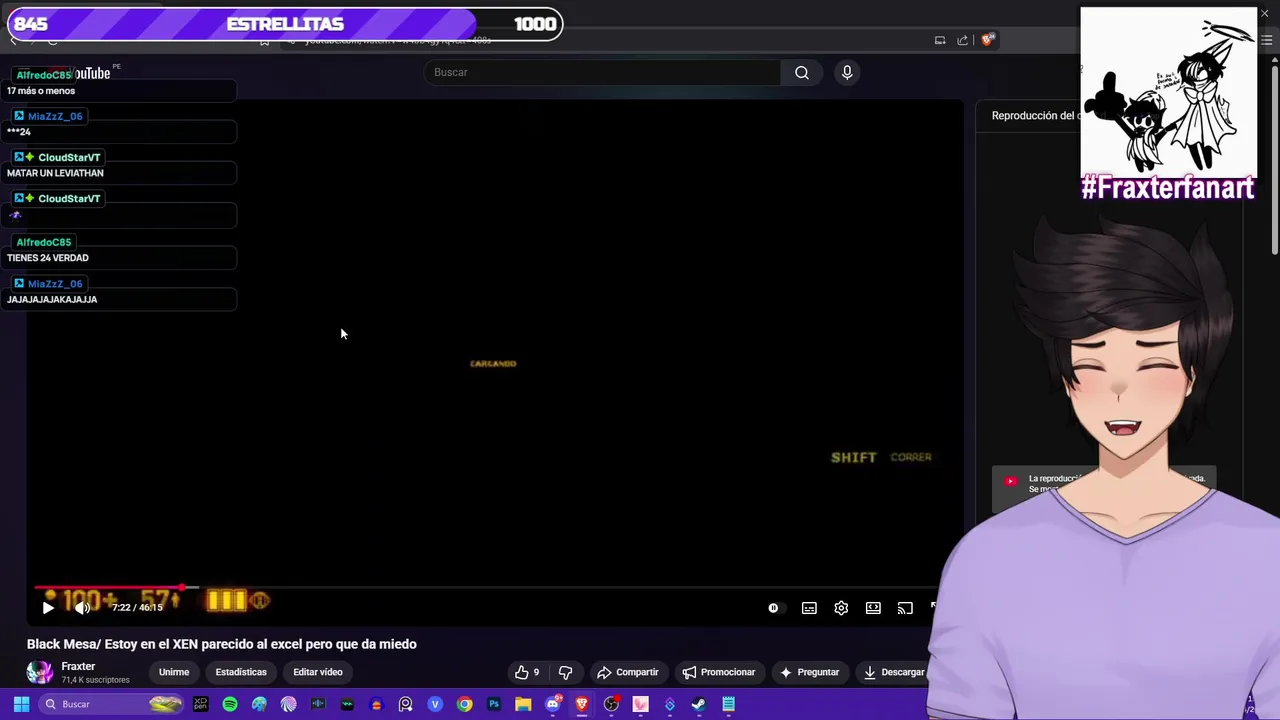This screenshot has height=720, width=1280.
Task: Open Google Chrome from taskbar
Action: coord(464,704)
